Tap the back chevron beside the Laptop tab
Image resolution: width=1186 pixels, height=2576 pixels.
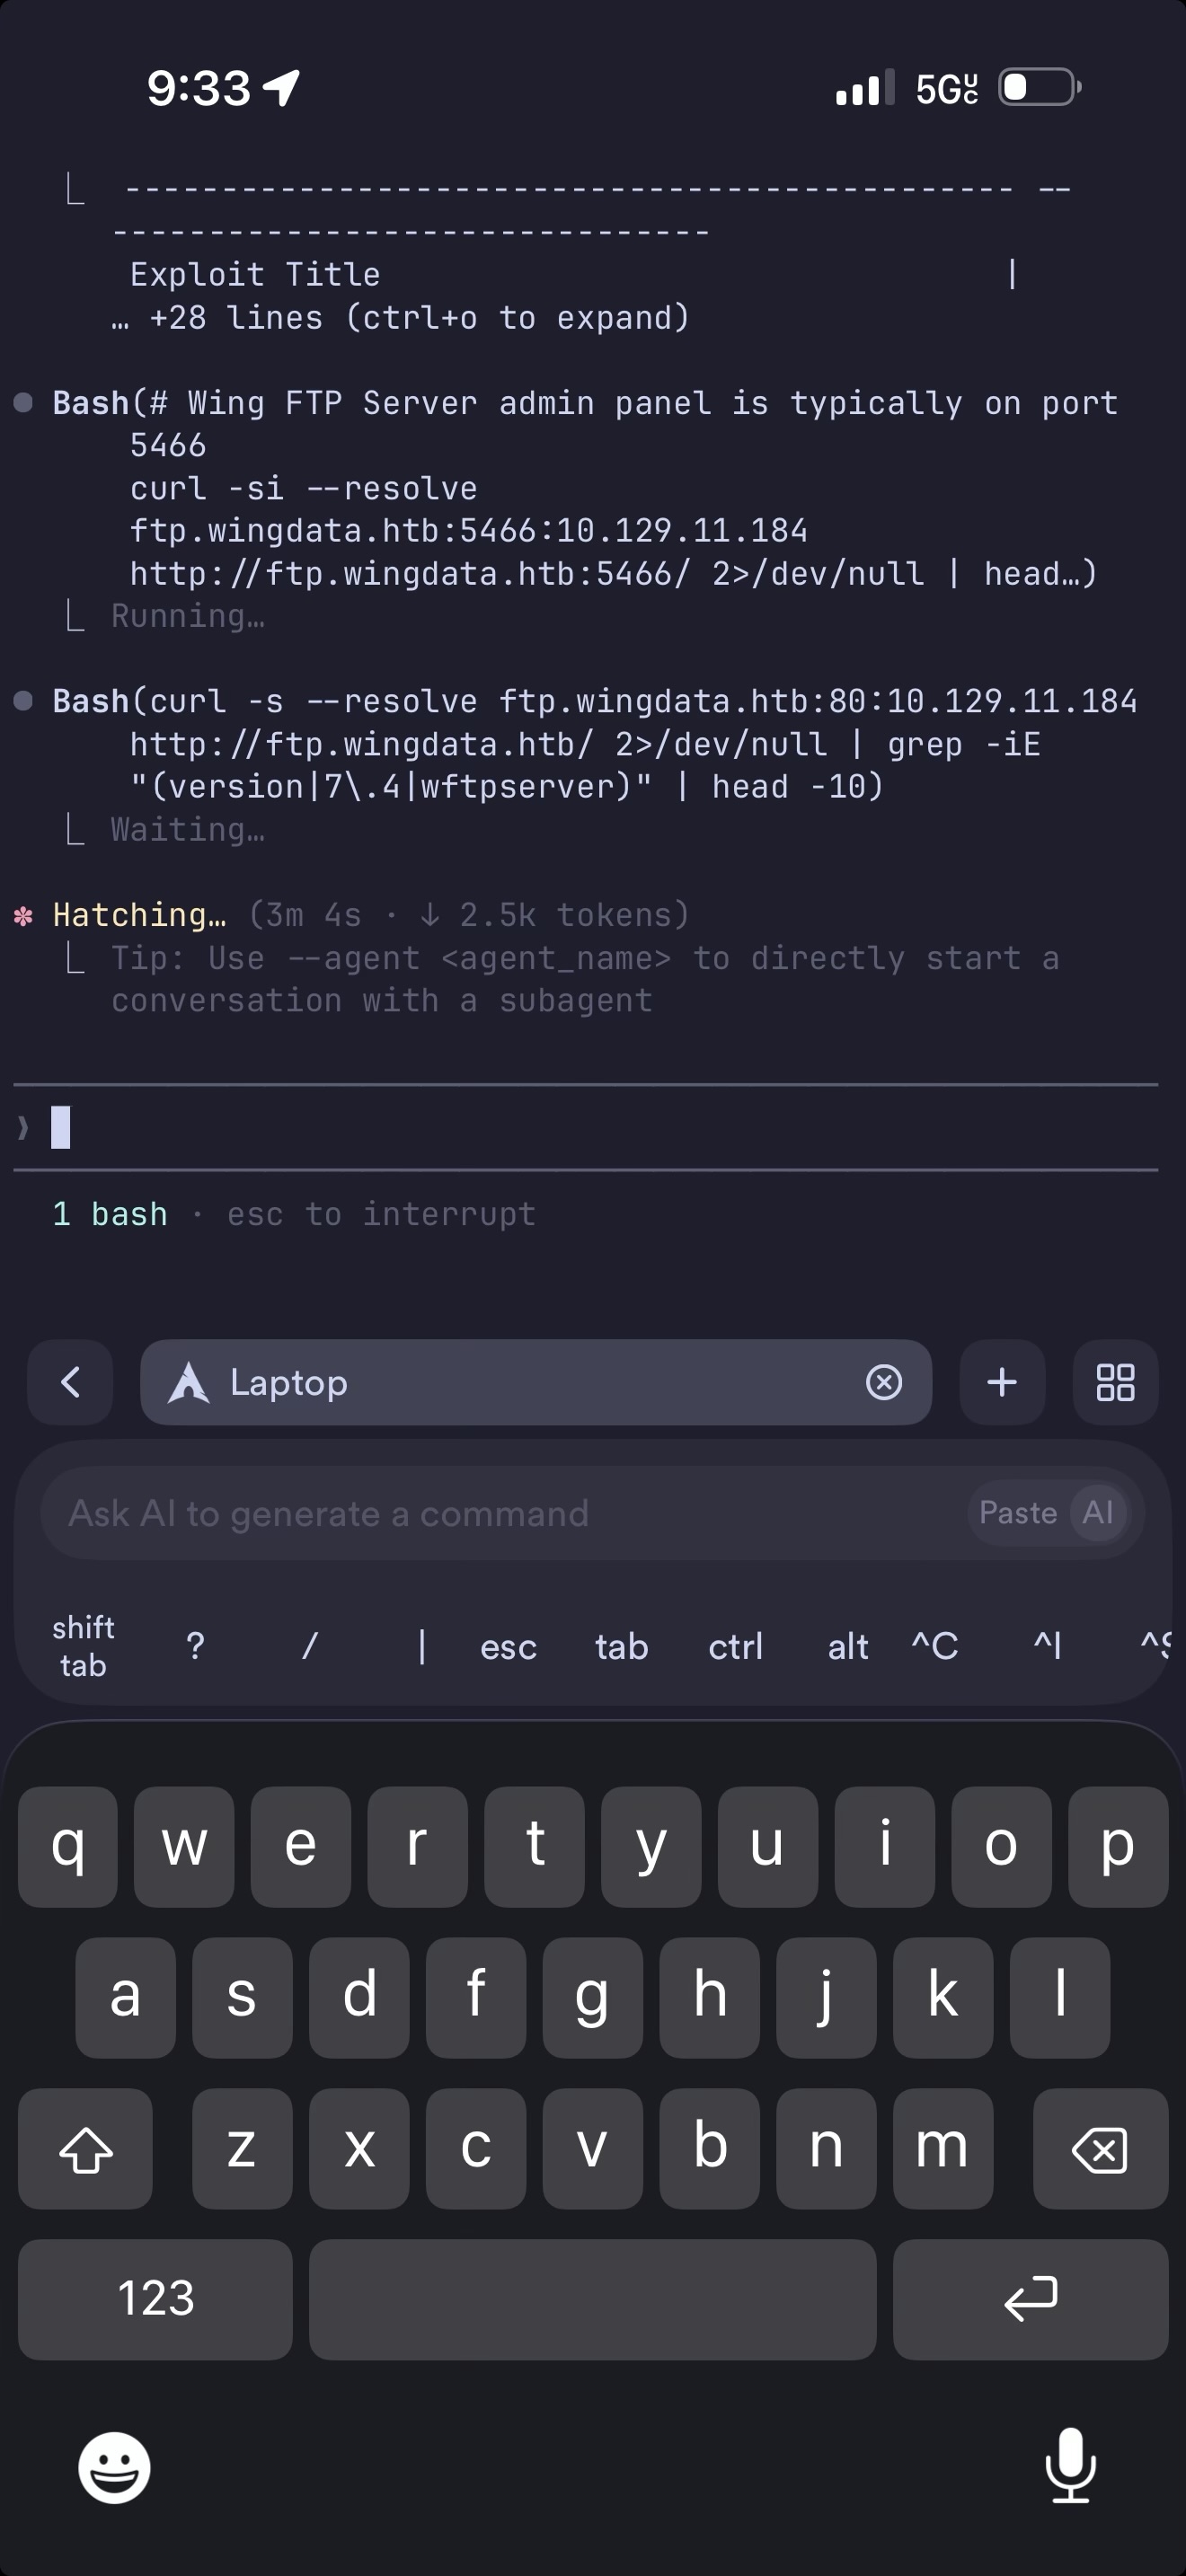[x=69, y=1383]
